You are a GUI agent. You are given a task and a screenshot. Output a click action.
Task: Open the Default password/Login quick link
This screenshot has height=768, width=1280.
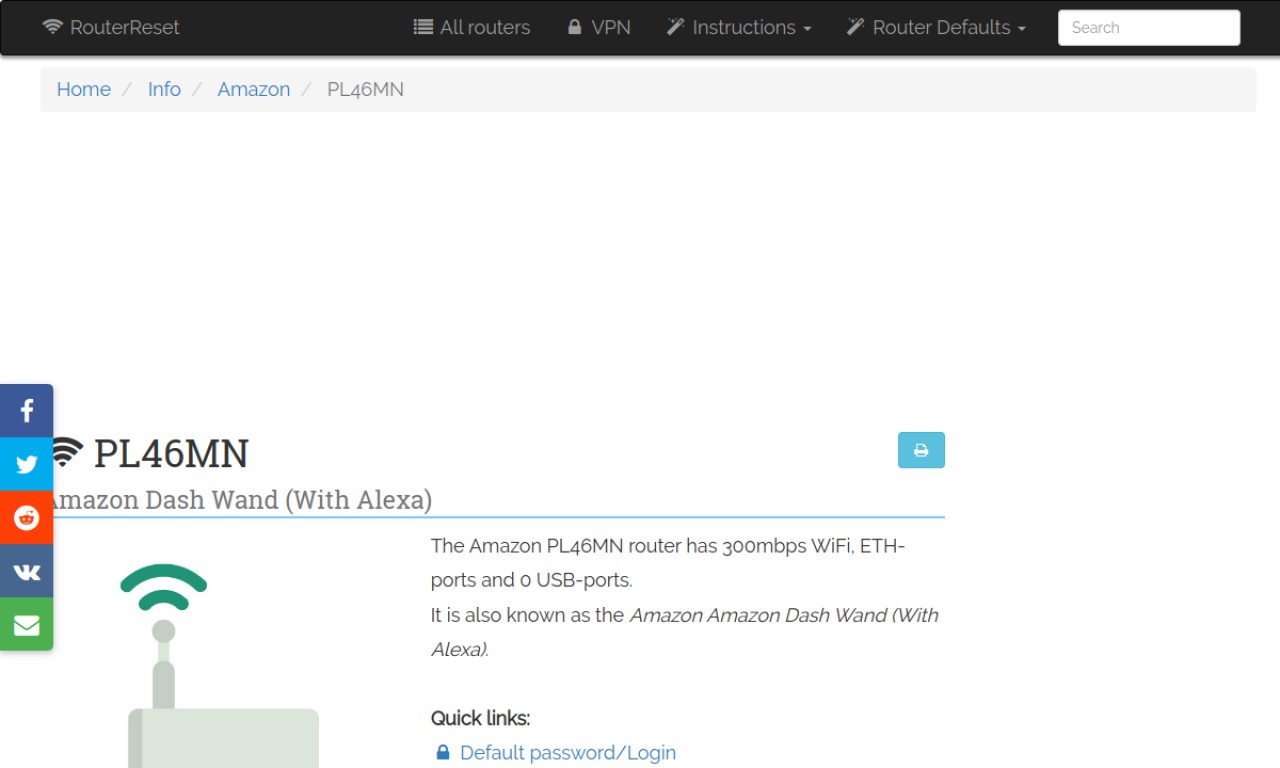point(568,752)
